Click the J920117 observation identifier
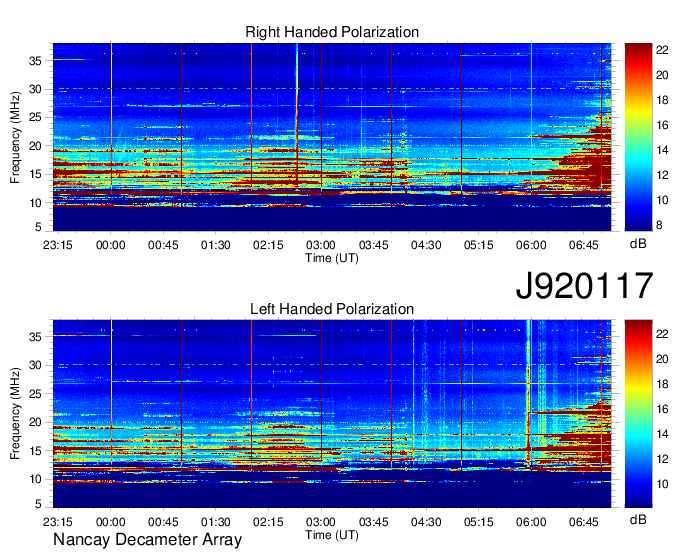This screenshot has width=680, height=552. tap(584, 285)
